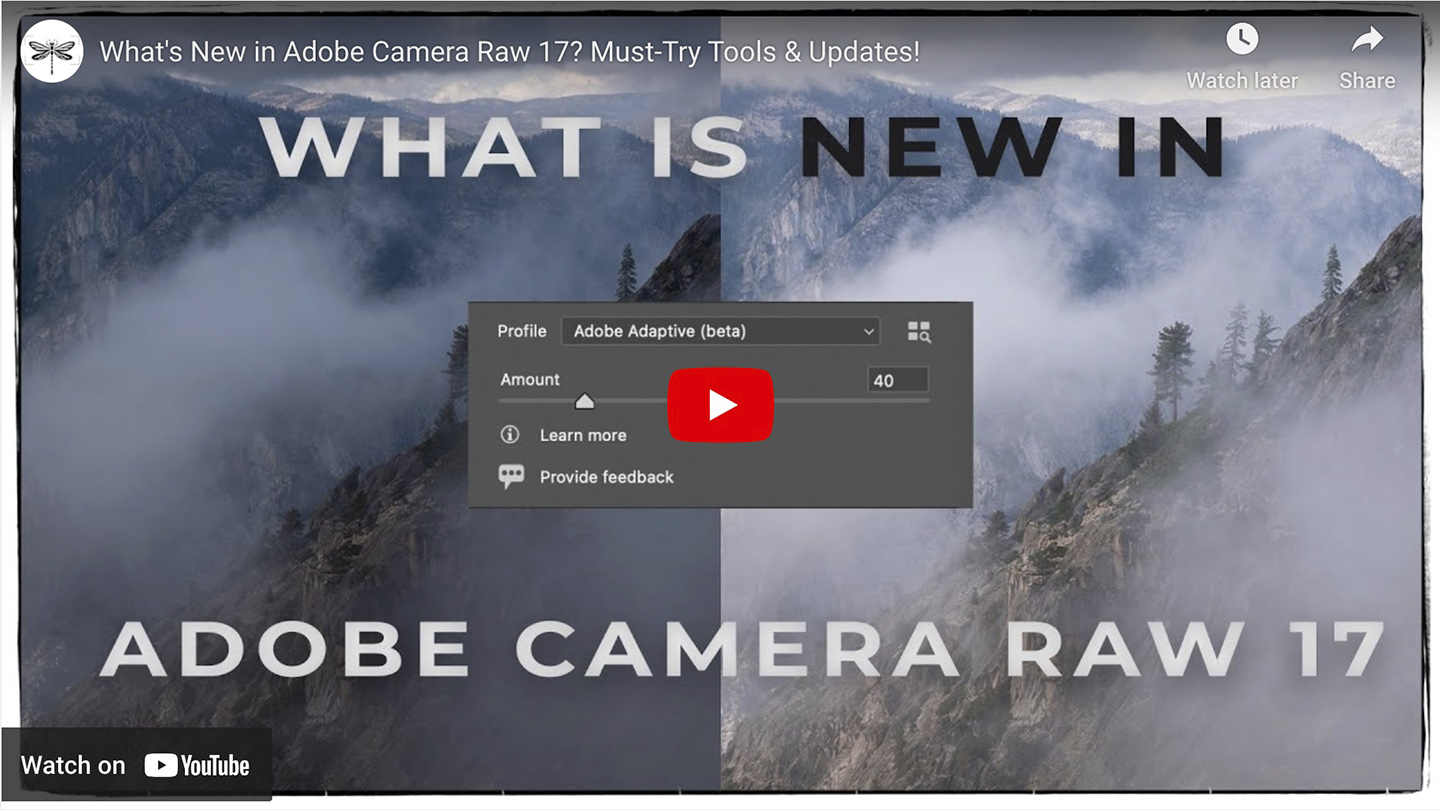
Task: Click Provide feedback text
Action: pos(607,477)
